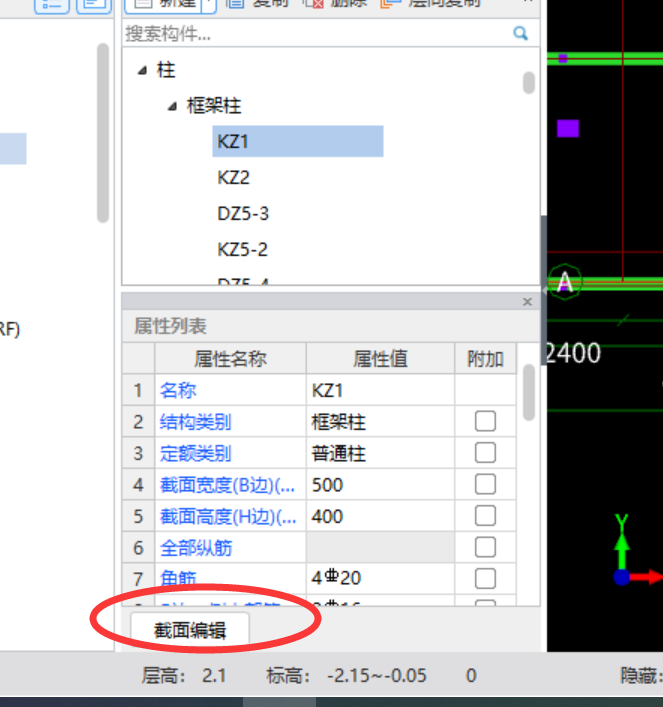Check the 附加 box for 定额类别
Image resolution: width=663 pixels, height=707 pixels.
pyautogui.click(x=485, y=453)
